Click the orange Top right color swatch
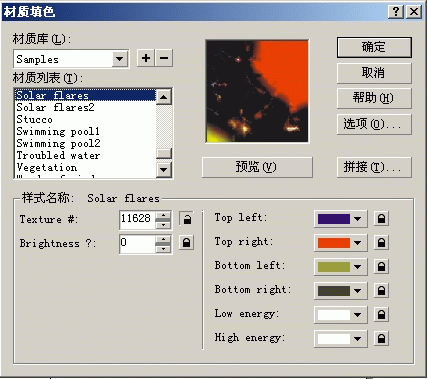The image size is (428, 379). 334,243
